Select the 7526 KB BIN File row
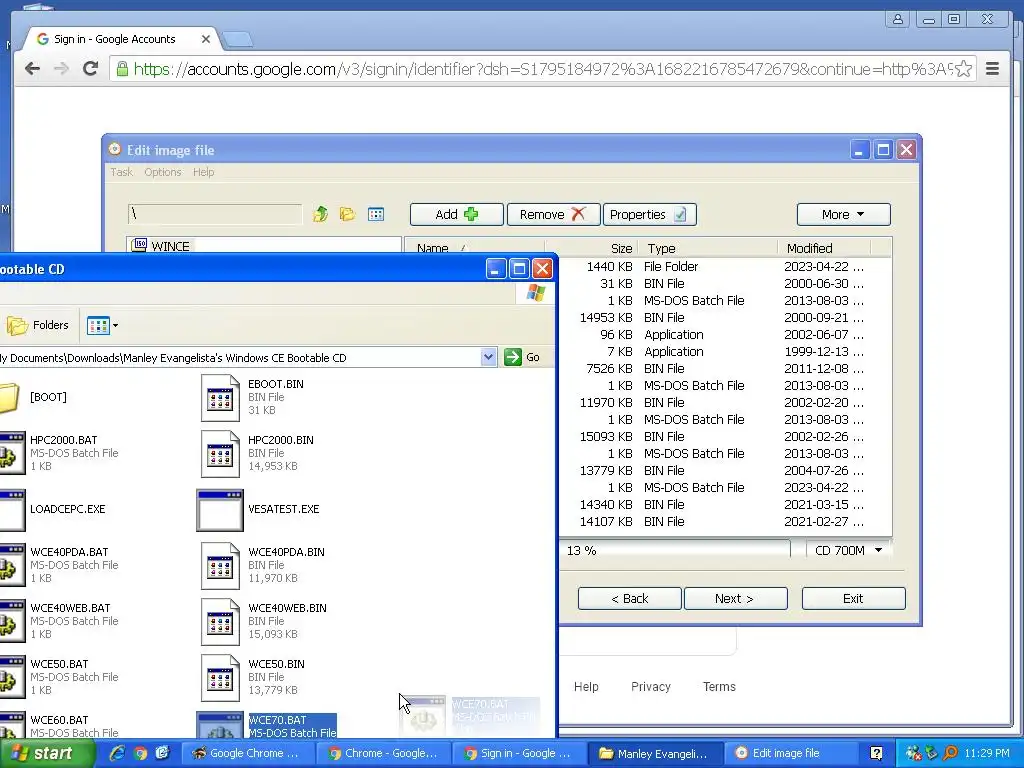Screen dimensions: 1024x768 [x=724, y=368]
